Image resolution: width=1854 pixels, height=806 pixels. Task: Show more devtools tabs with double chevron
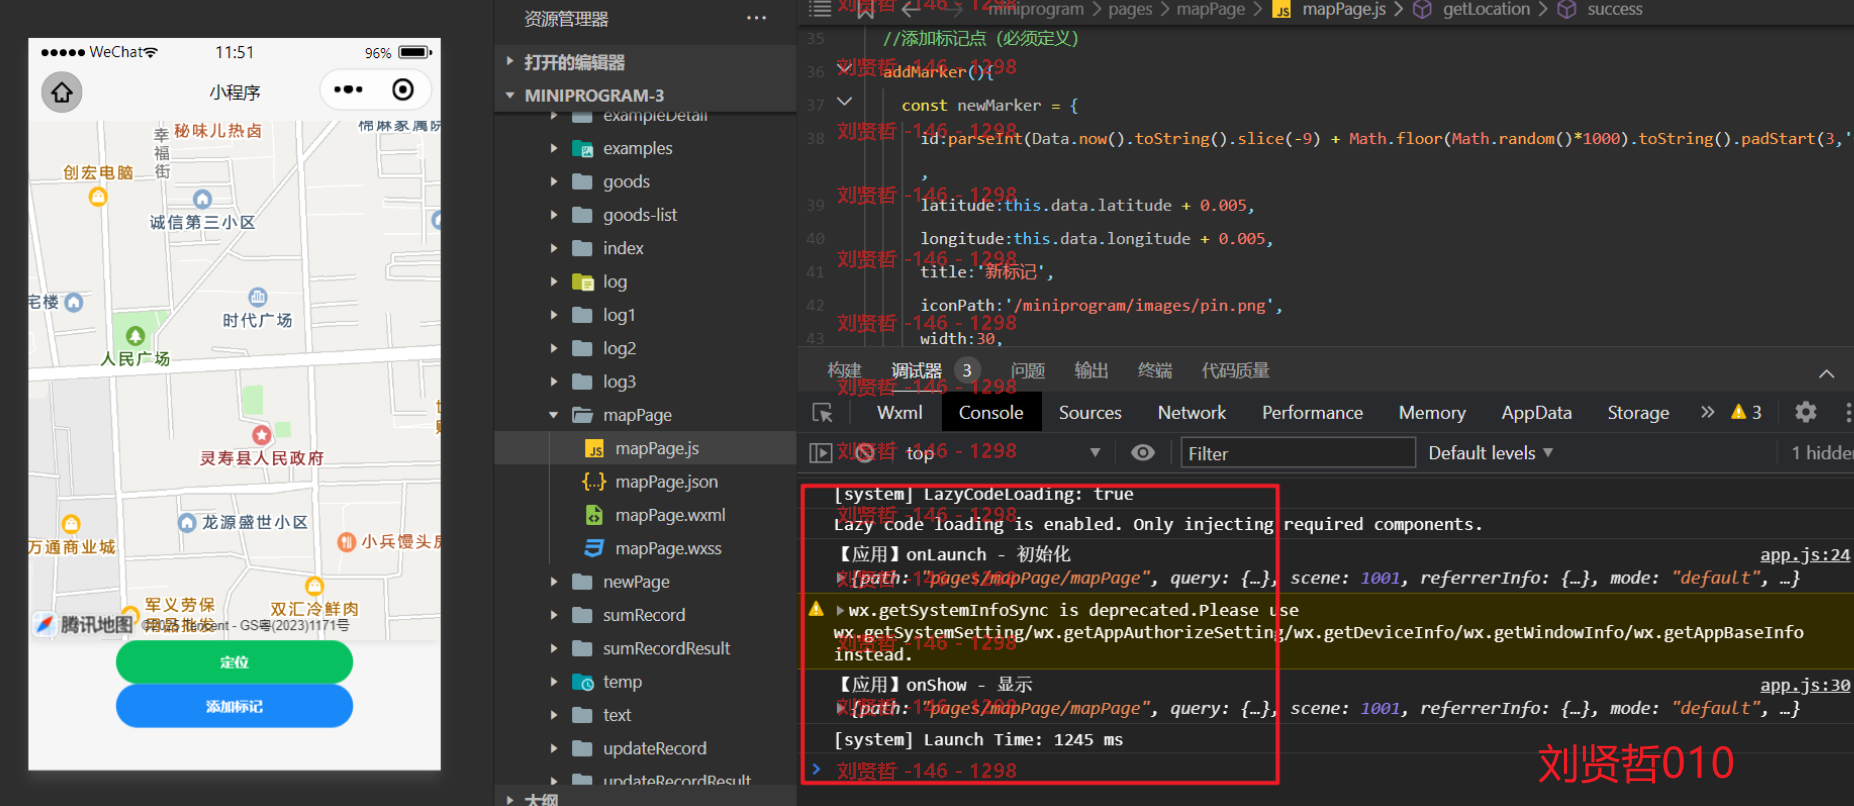click(1707, 412)
